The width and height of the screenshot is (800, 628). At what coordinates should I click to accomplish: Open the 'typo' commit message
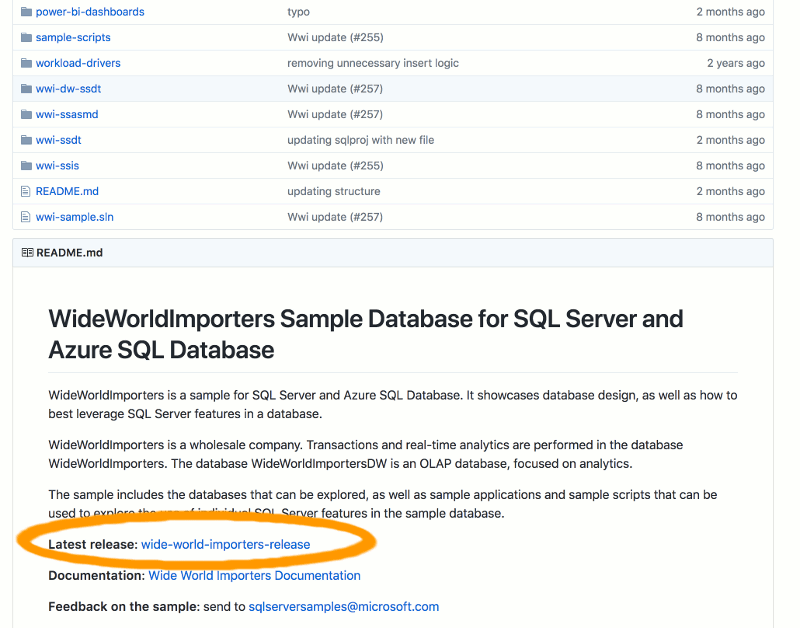298,12
